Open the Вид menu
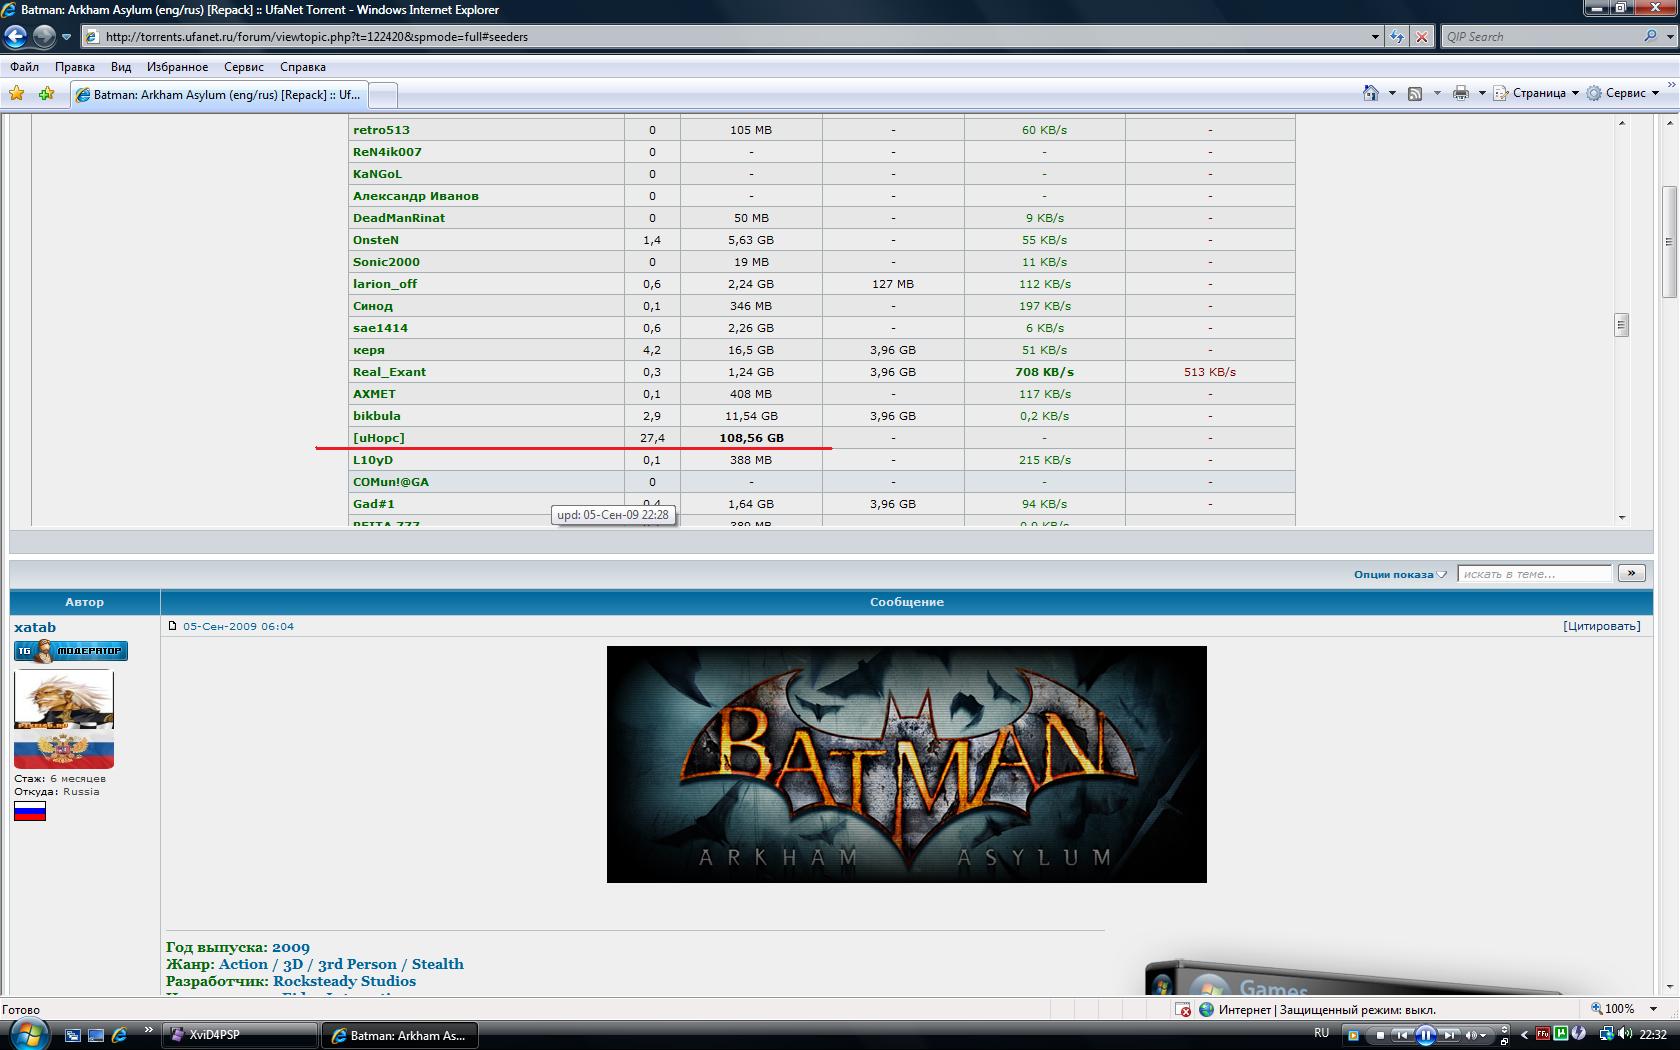The image size is (1680, 1050). coord(121,67)
